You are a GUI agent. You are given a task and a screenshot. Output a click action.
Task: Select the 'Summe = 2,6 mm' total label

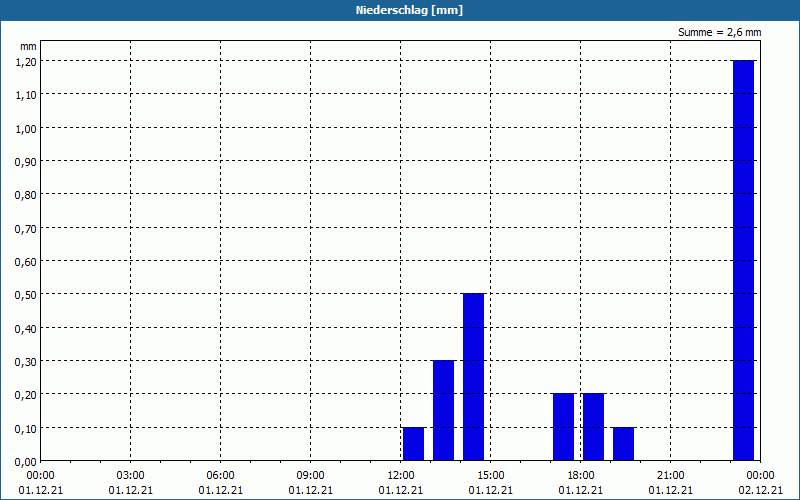719,32
